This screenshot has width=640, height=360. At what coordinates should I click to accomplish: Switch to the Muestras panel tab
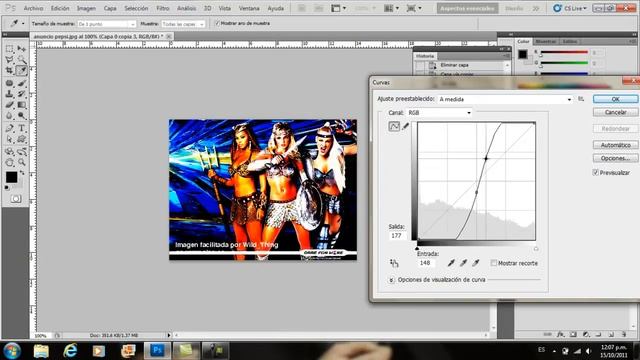(545, 42)
